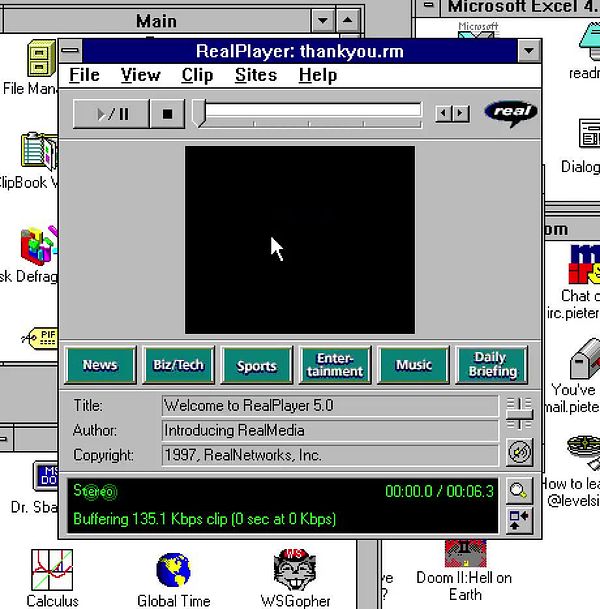Click the RealPlayer title bar minimize arrow

coord(529,50)
